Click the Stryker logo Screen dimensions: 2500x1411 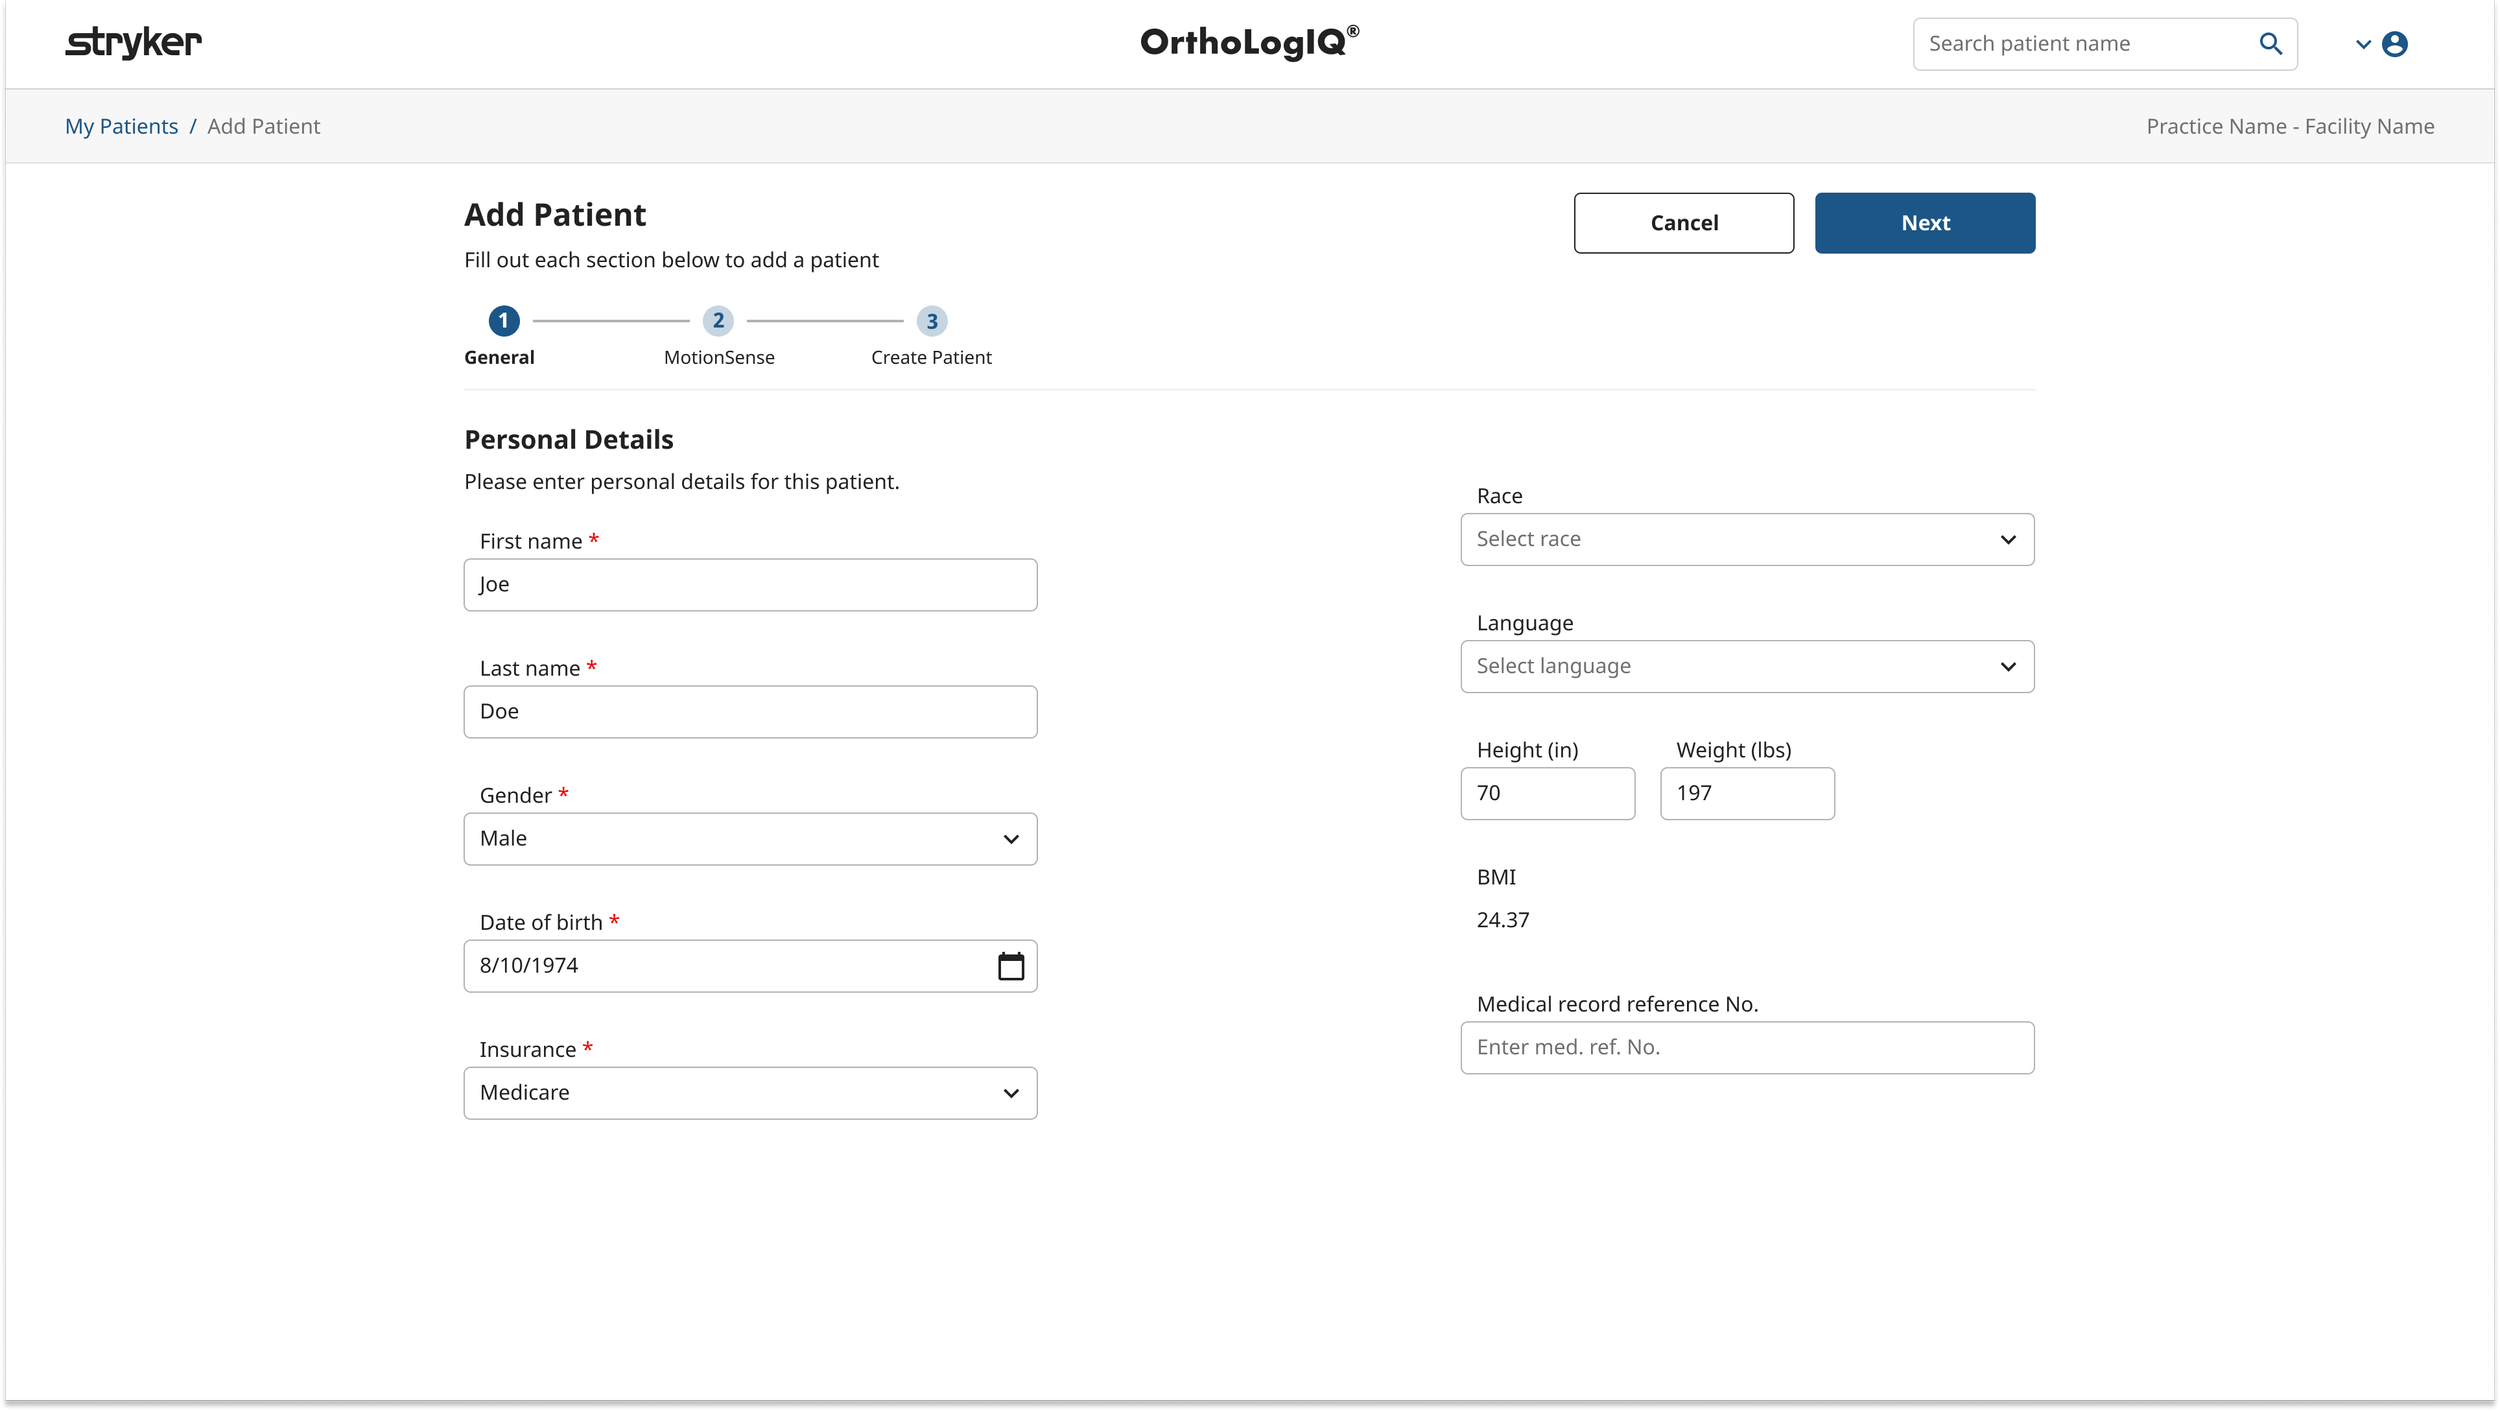pos(133,42)
